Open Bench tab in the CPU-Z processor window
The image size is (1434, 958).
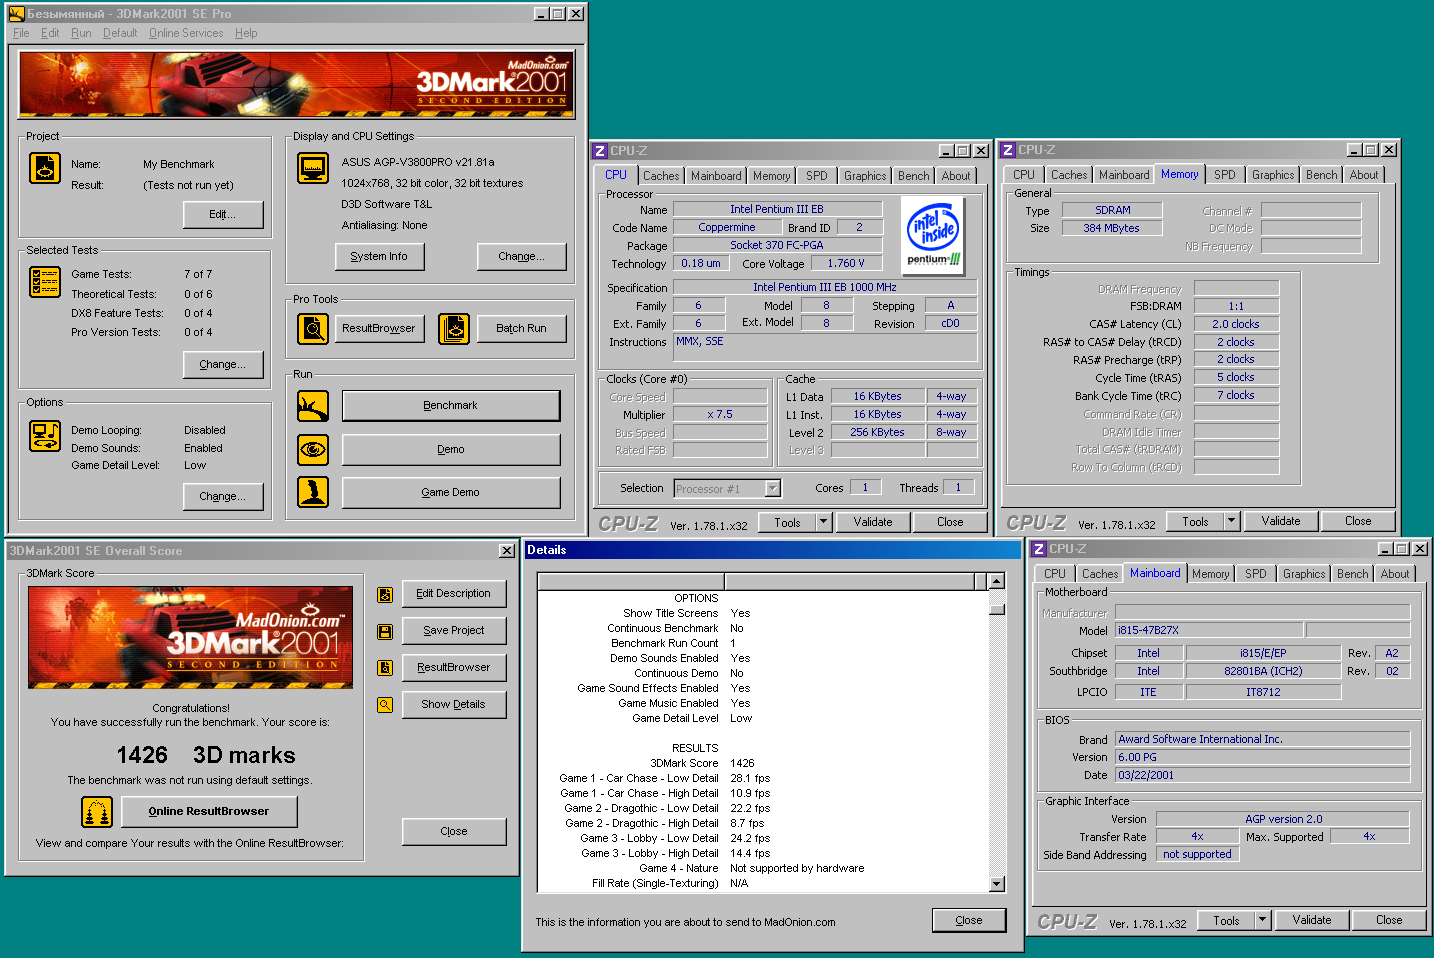point(913,176)
